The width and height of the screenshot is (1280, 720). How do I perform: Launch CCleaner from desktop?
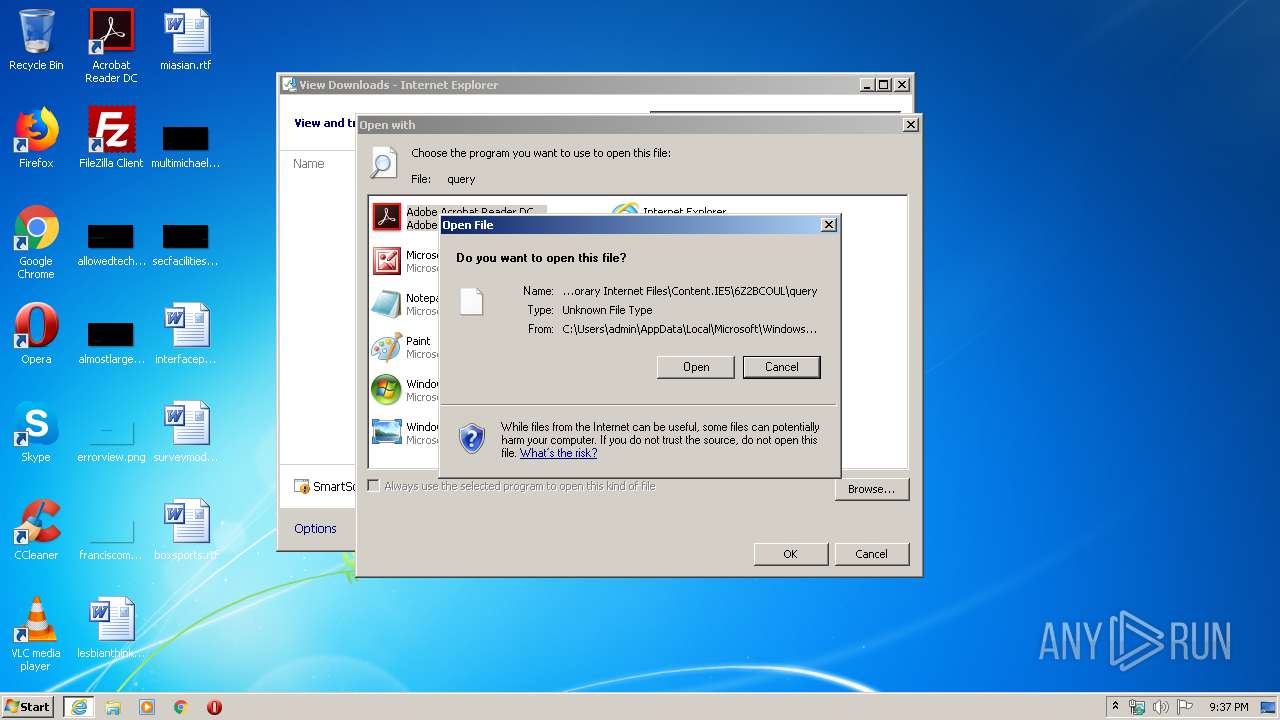point(36,530)
